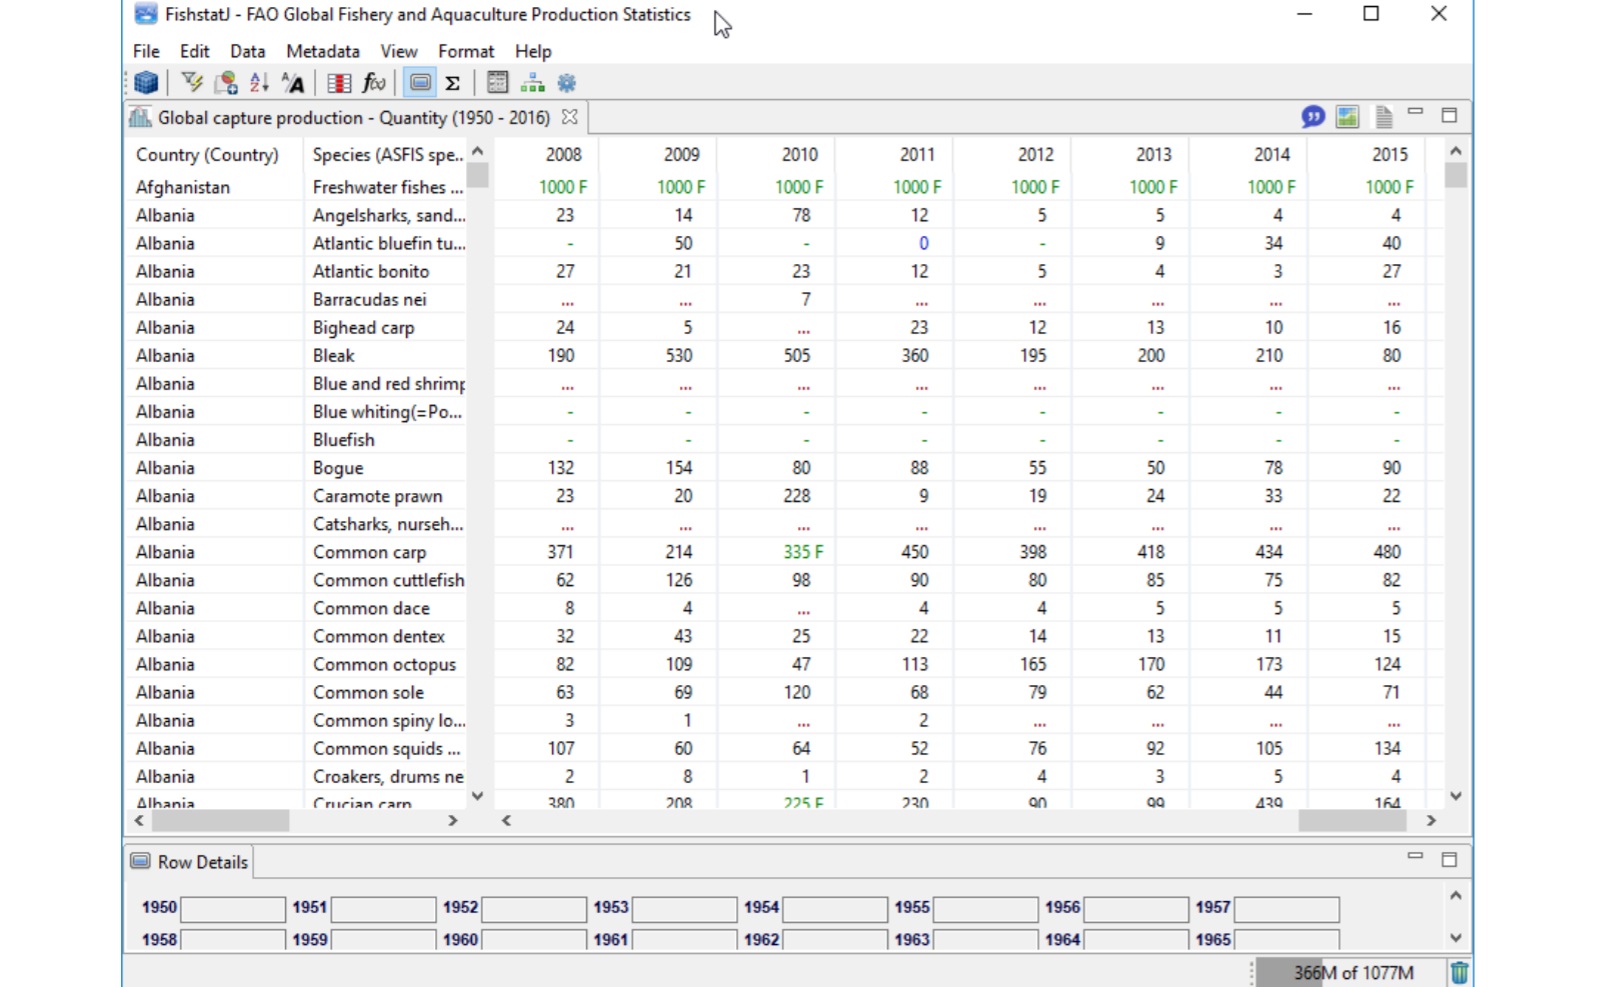Open the Metadata menu
This screenshot has width=1615, height=987.
coord(322,51)
